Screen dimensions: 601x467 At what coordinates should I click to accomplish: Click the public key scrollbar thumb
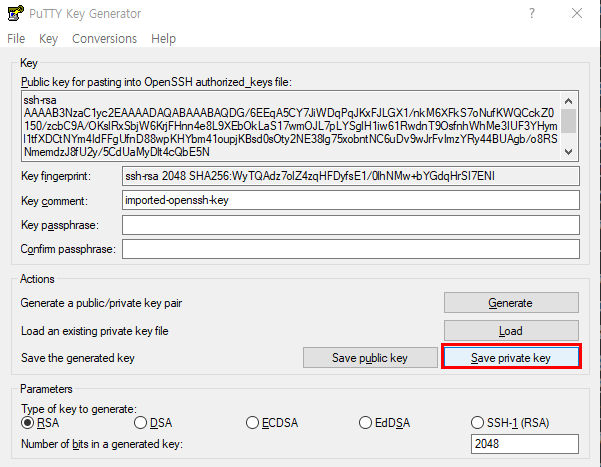[569, 121]
